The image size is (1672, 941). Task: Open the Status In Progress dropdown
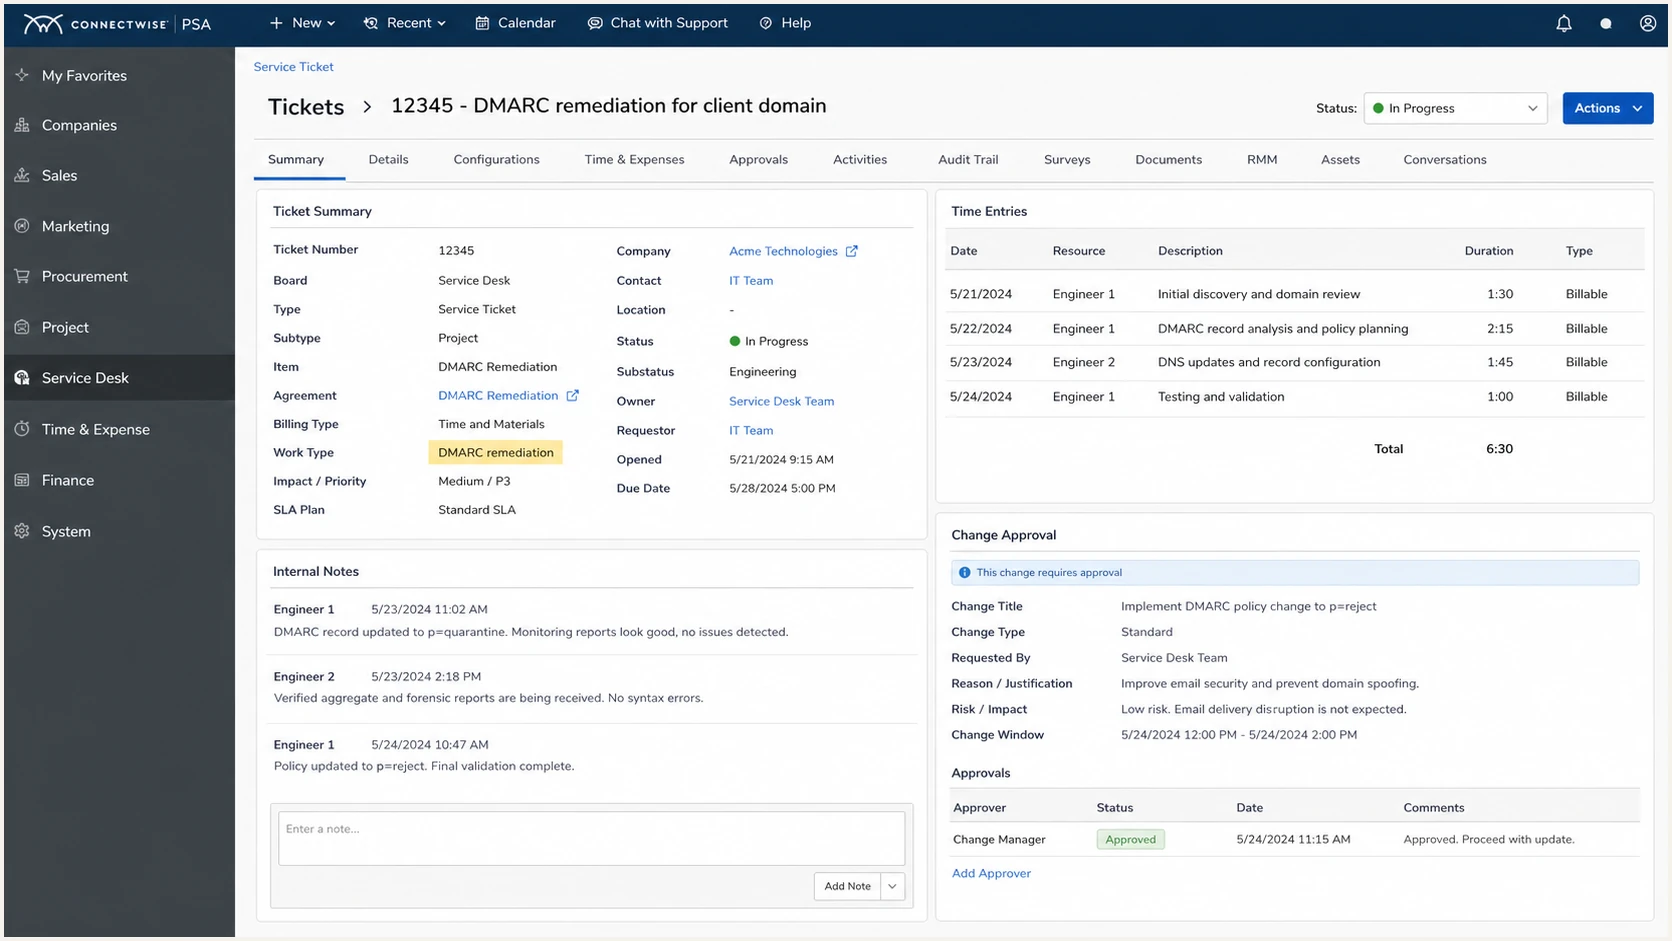[1455, 108]
